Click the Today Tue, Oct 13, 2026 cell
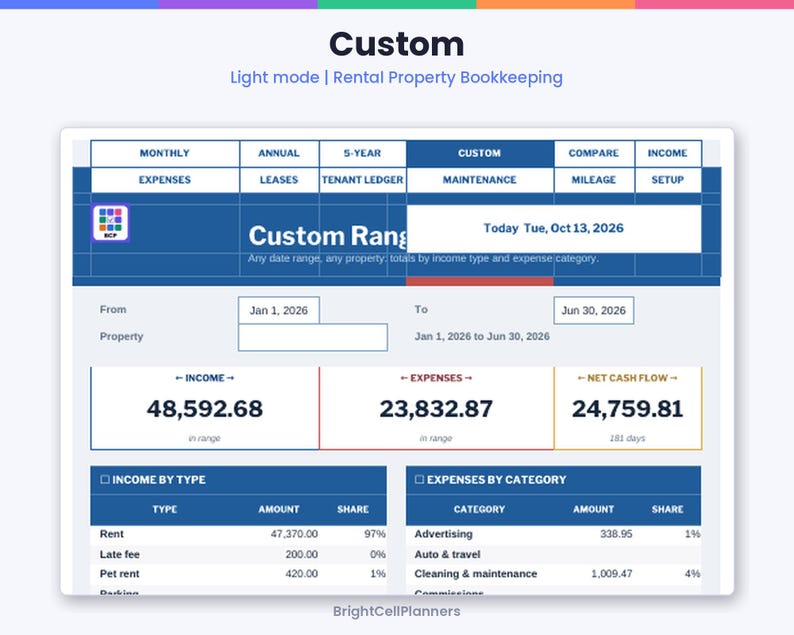 (x=553, y=228)
